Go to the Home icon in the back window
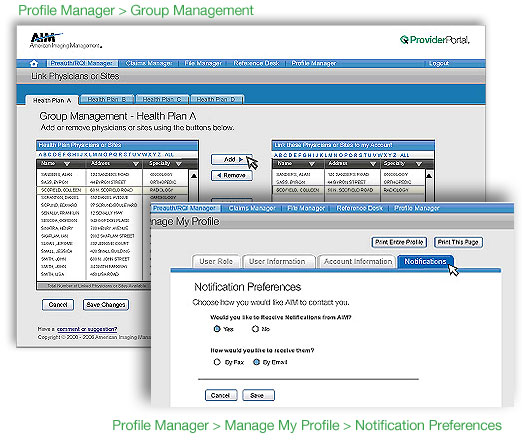The width and height of the screenshot is (522, 440). click(x=34, y=63)
